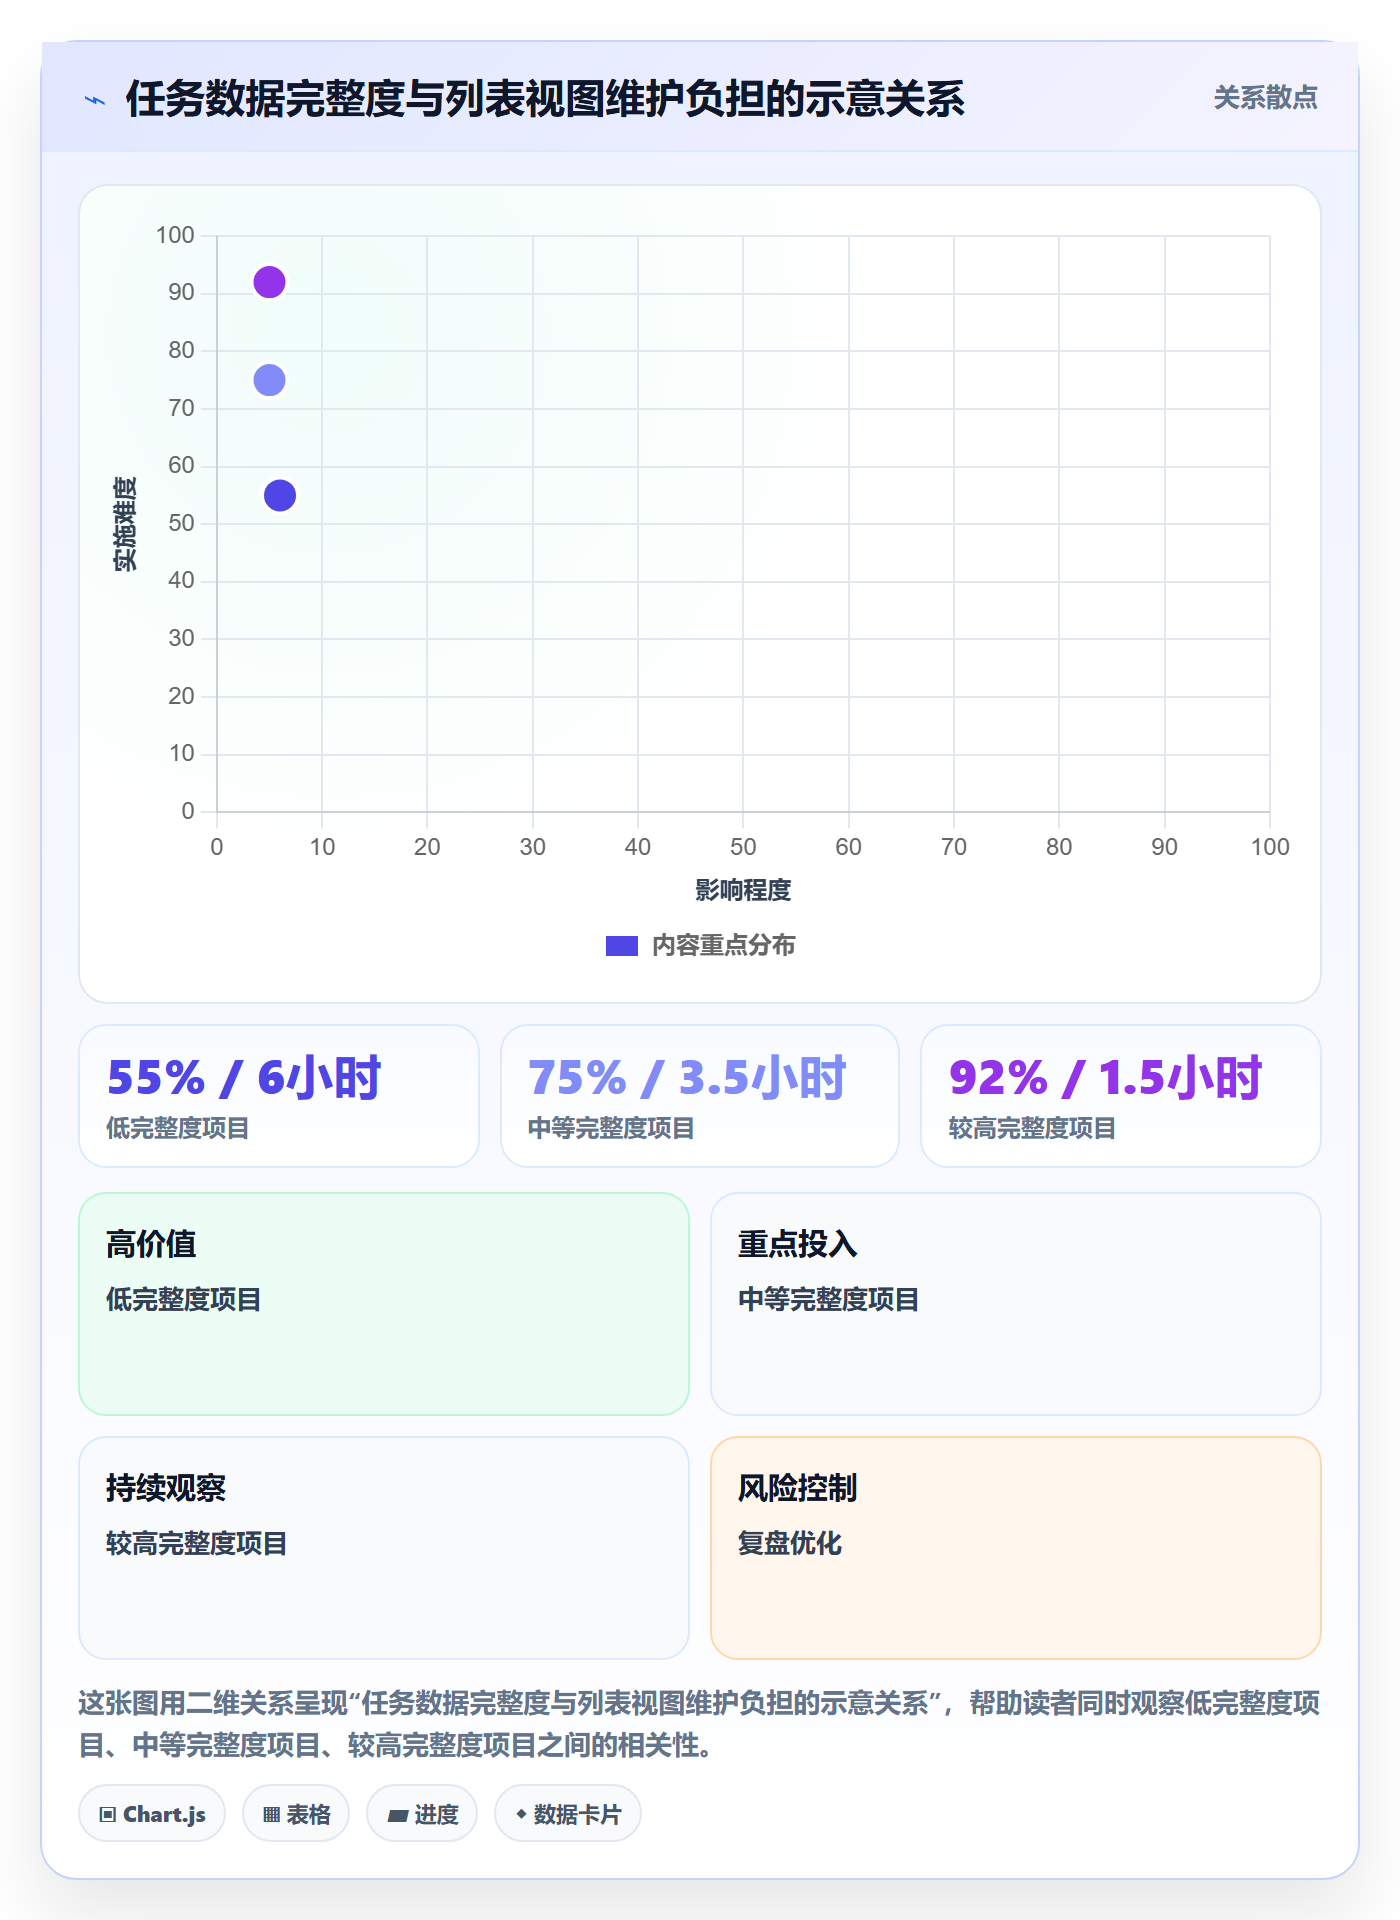Click the 内容重点分布 legend label
Screen dimensions: 1400x1920
[723, 946]
